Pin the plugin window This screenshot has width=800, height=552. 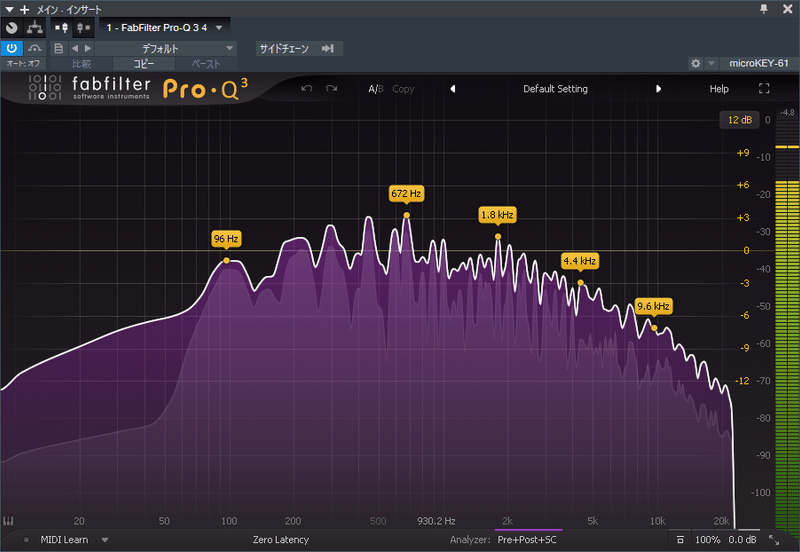tap(764, 9)
